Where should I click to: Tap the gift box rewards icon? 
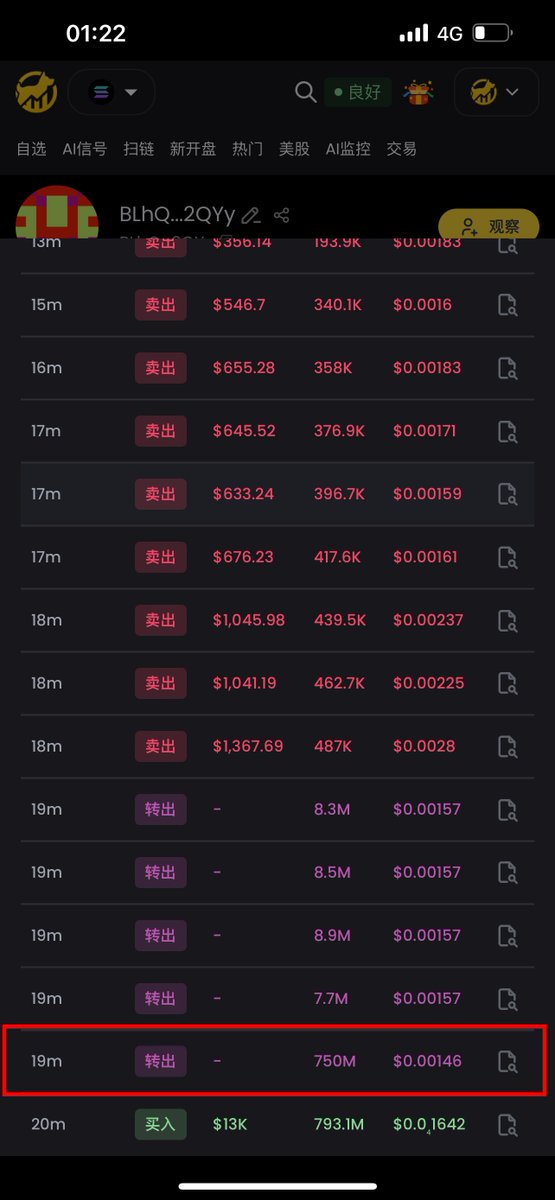(418, 92)
